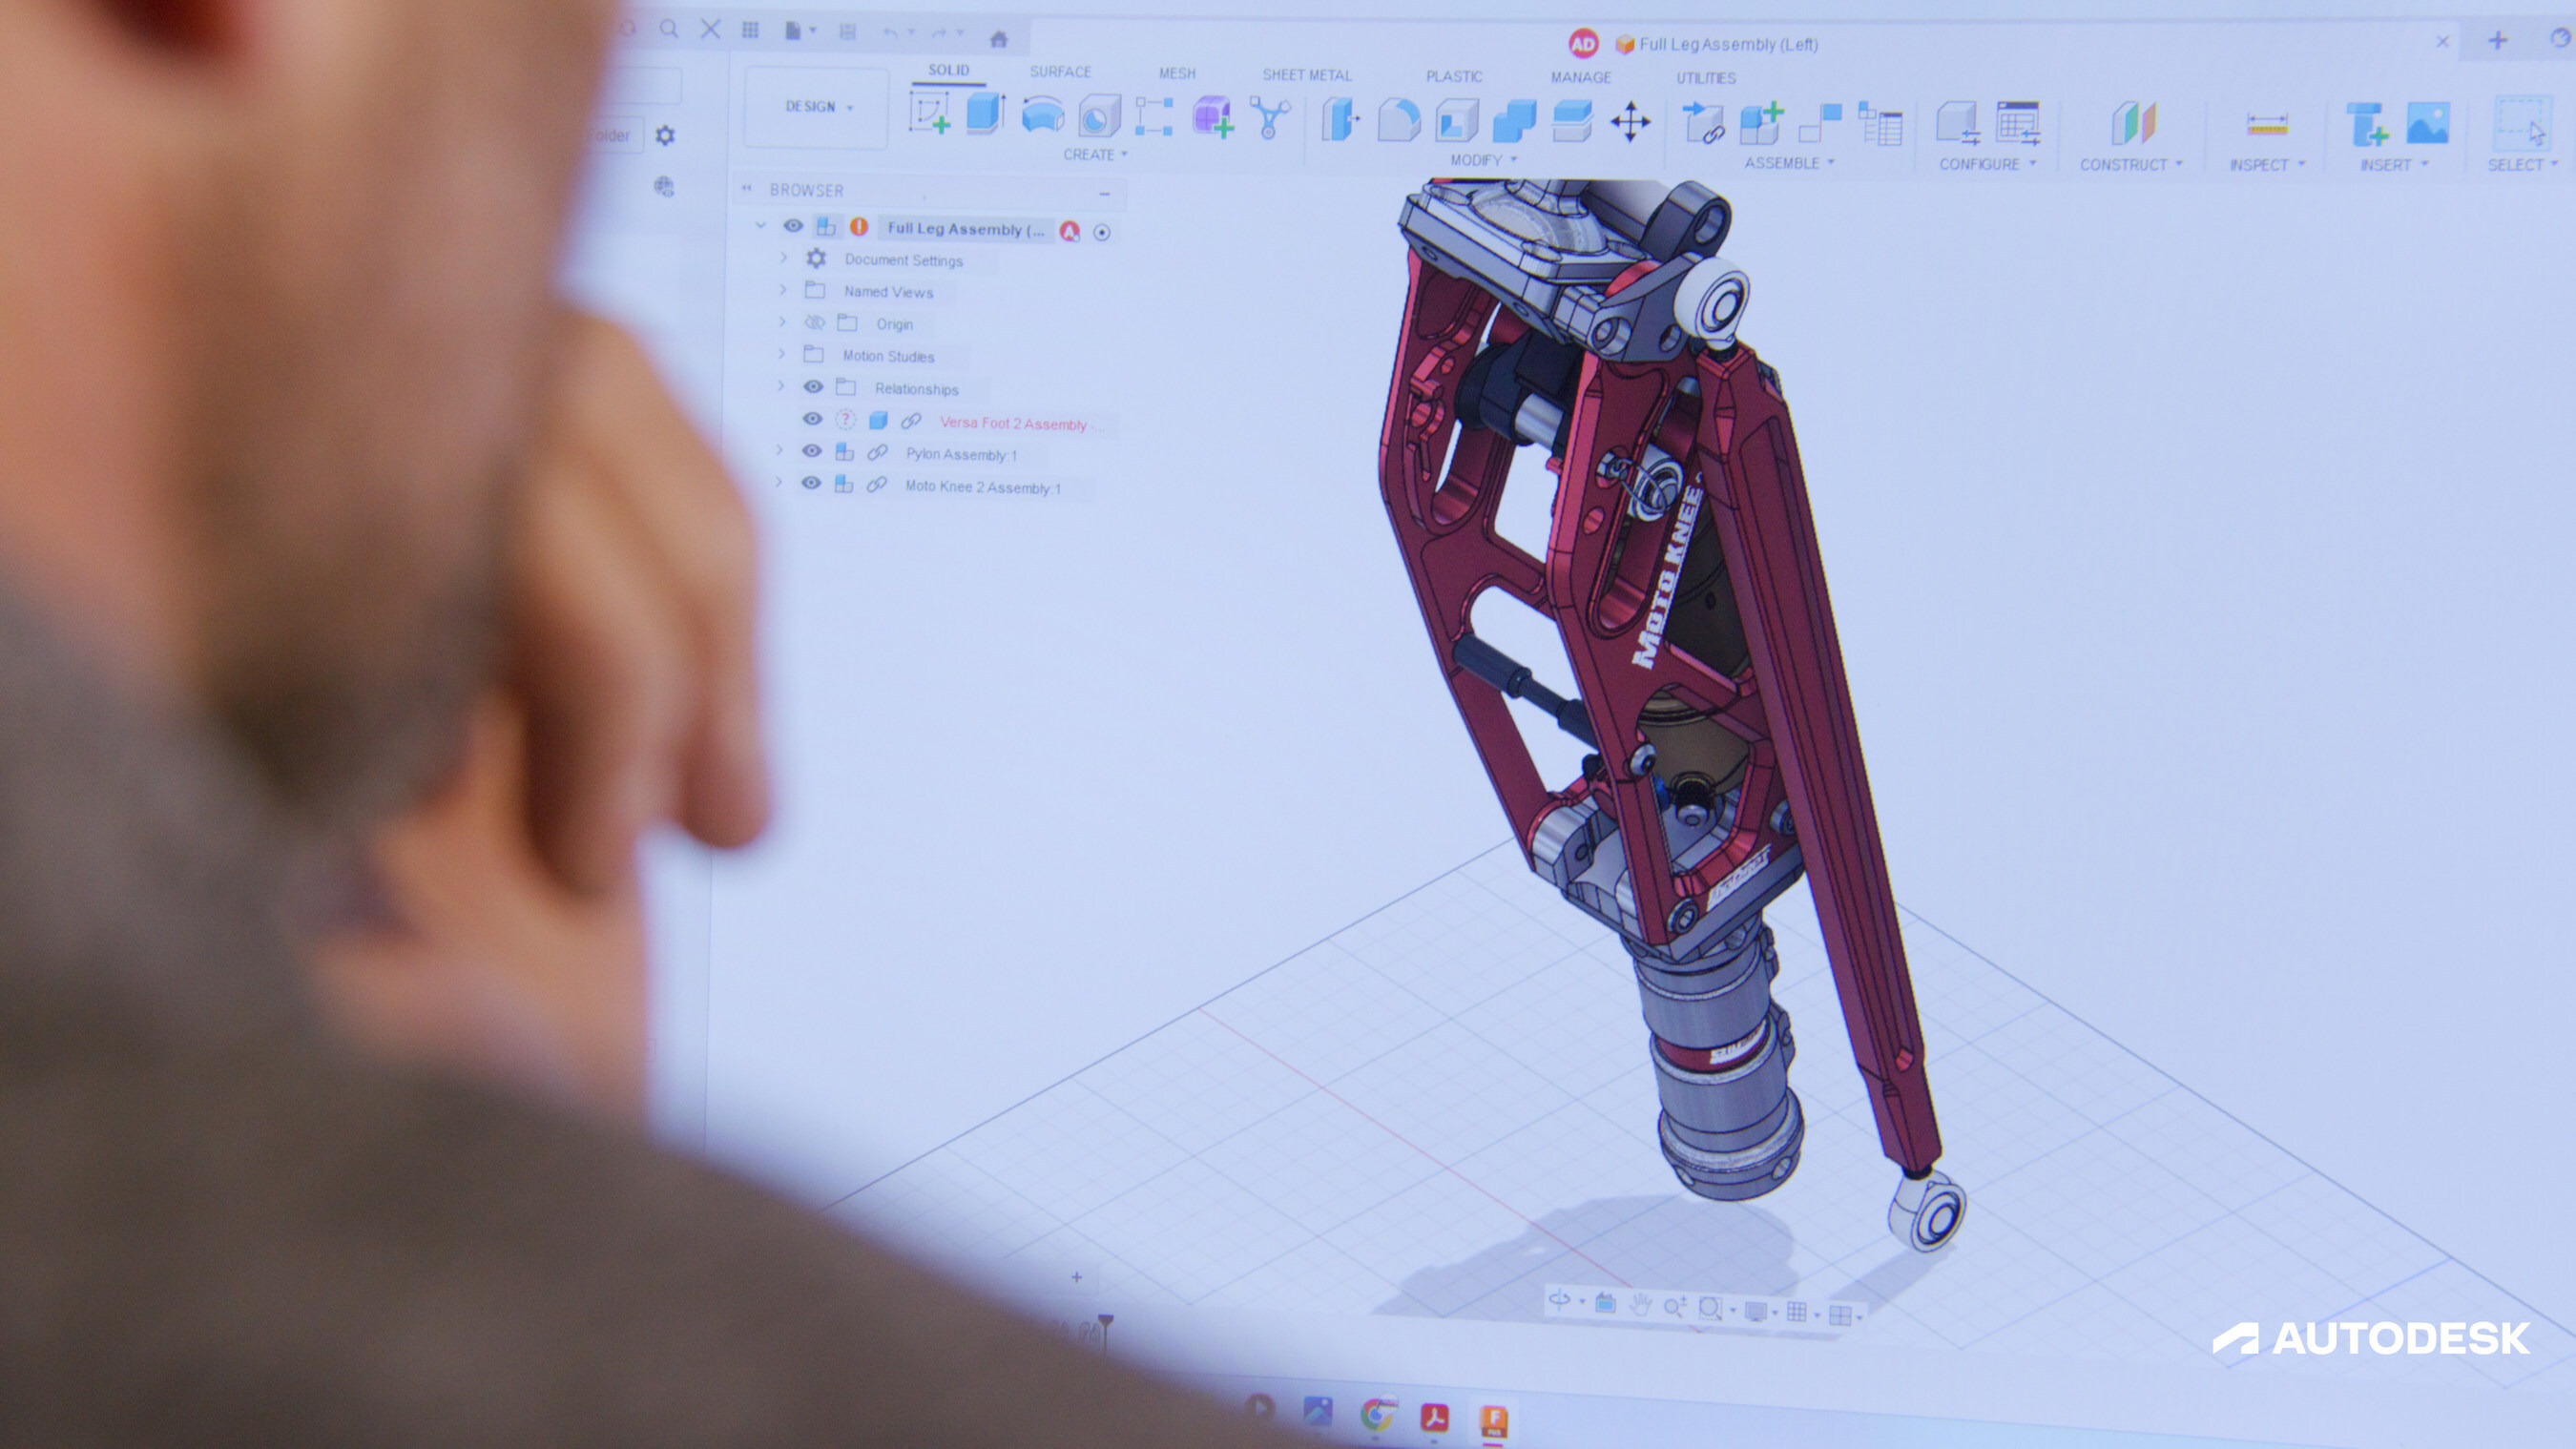The width and height of the screenshot is (2576, 1449).
Task: Show the hidden Origin folder
Action: click(814, 323)
